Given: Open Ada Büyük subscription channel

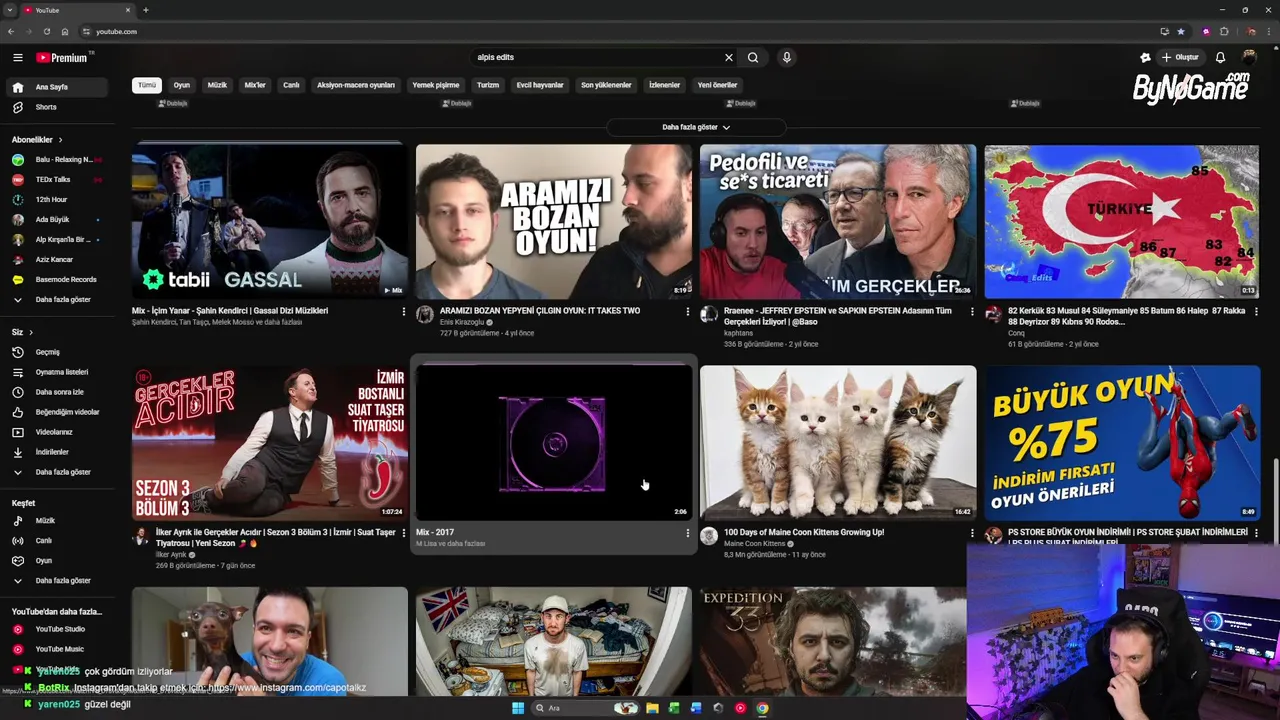Looking at the screenshot, I should (x=56, y=220).
